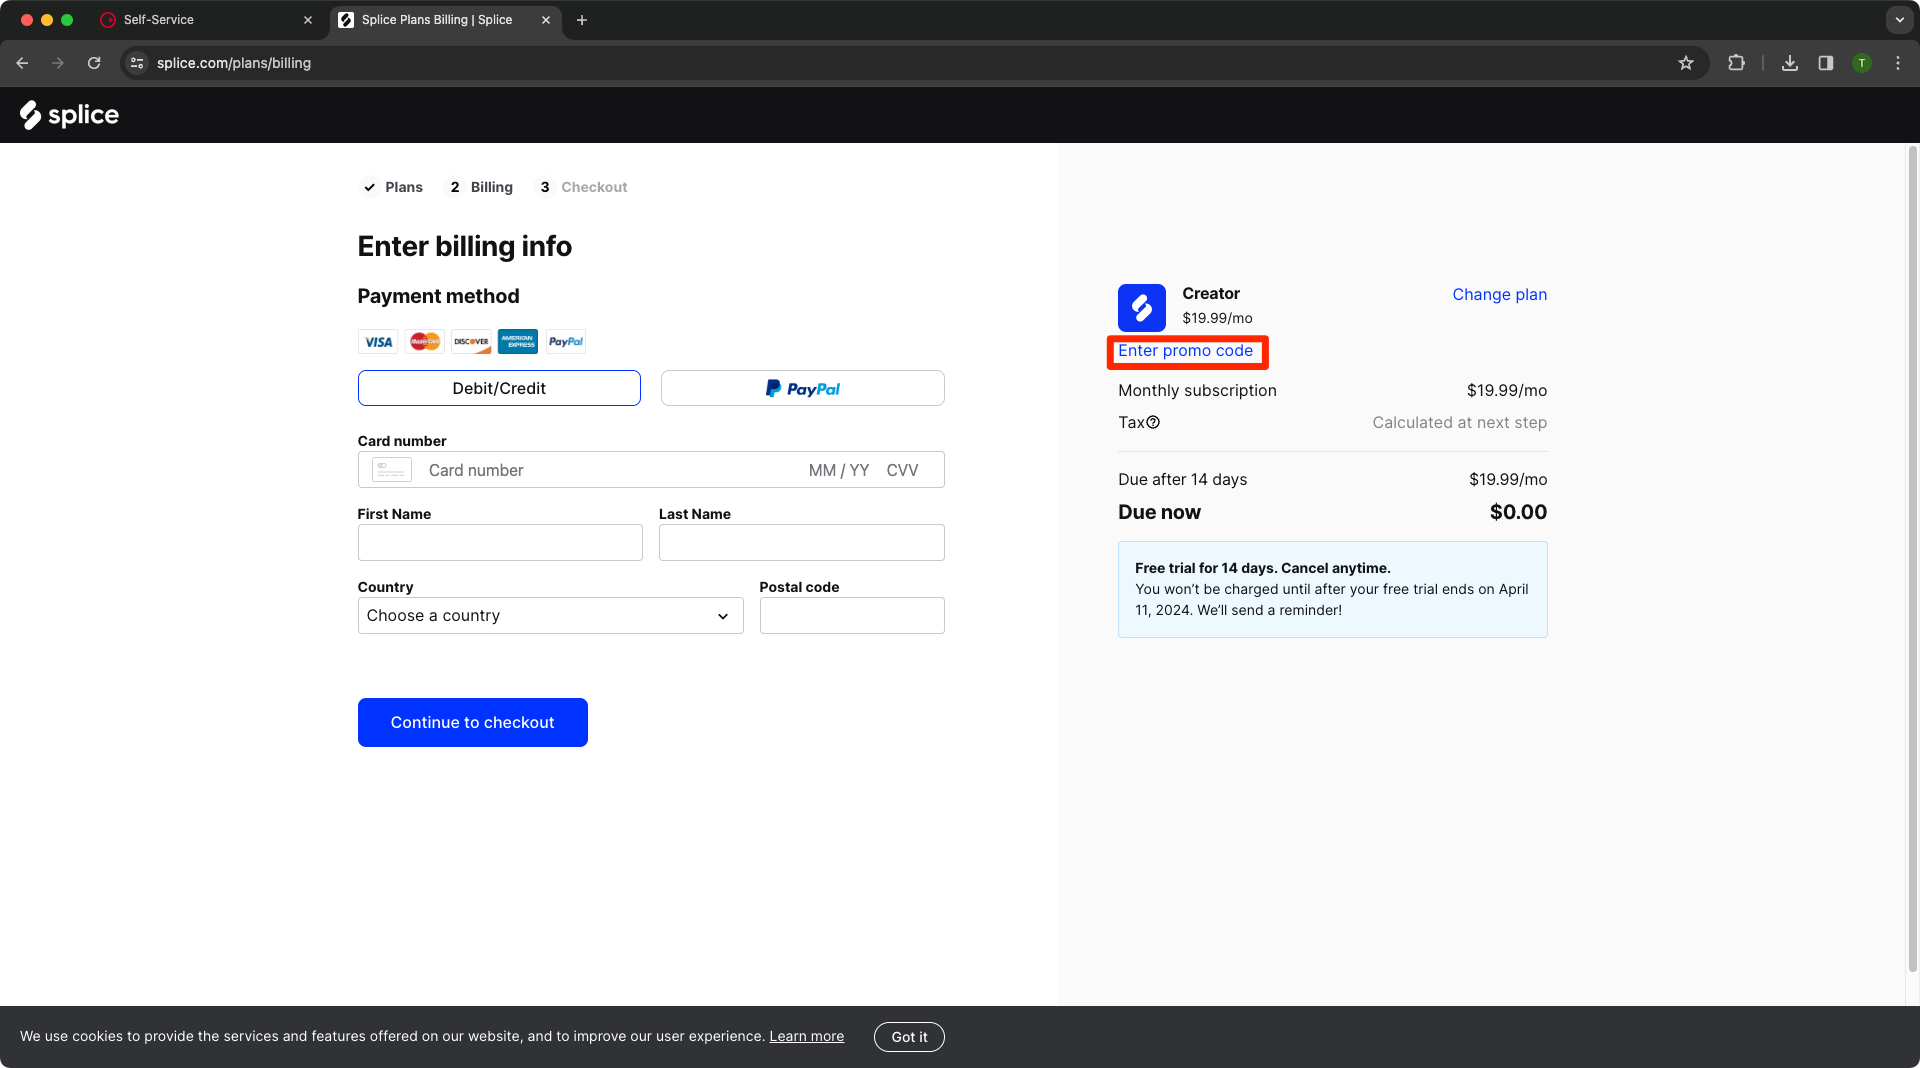Click the card brand icon in card field
Screen dimensions: 1920x1068
click(392, 470)
